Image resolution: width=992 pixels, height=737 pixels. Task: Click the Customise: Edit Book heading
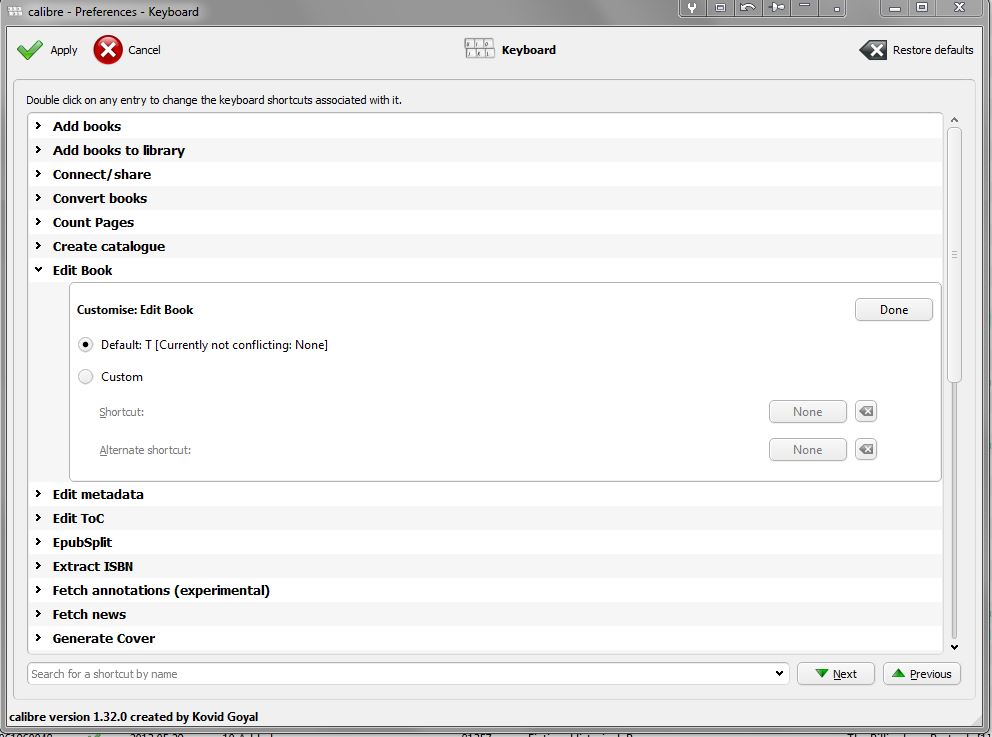coord(135,310)
